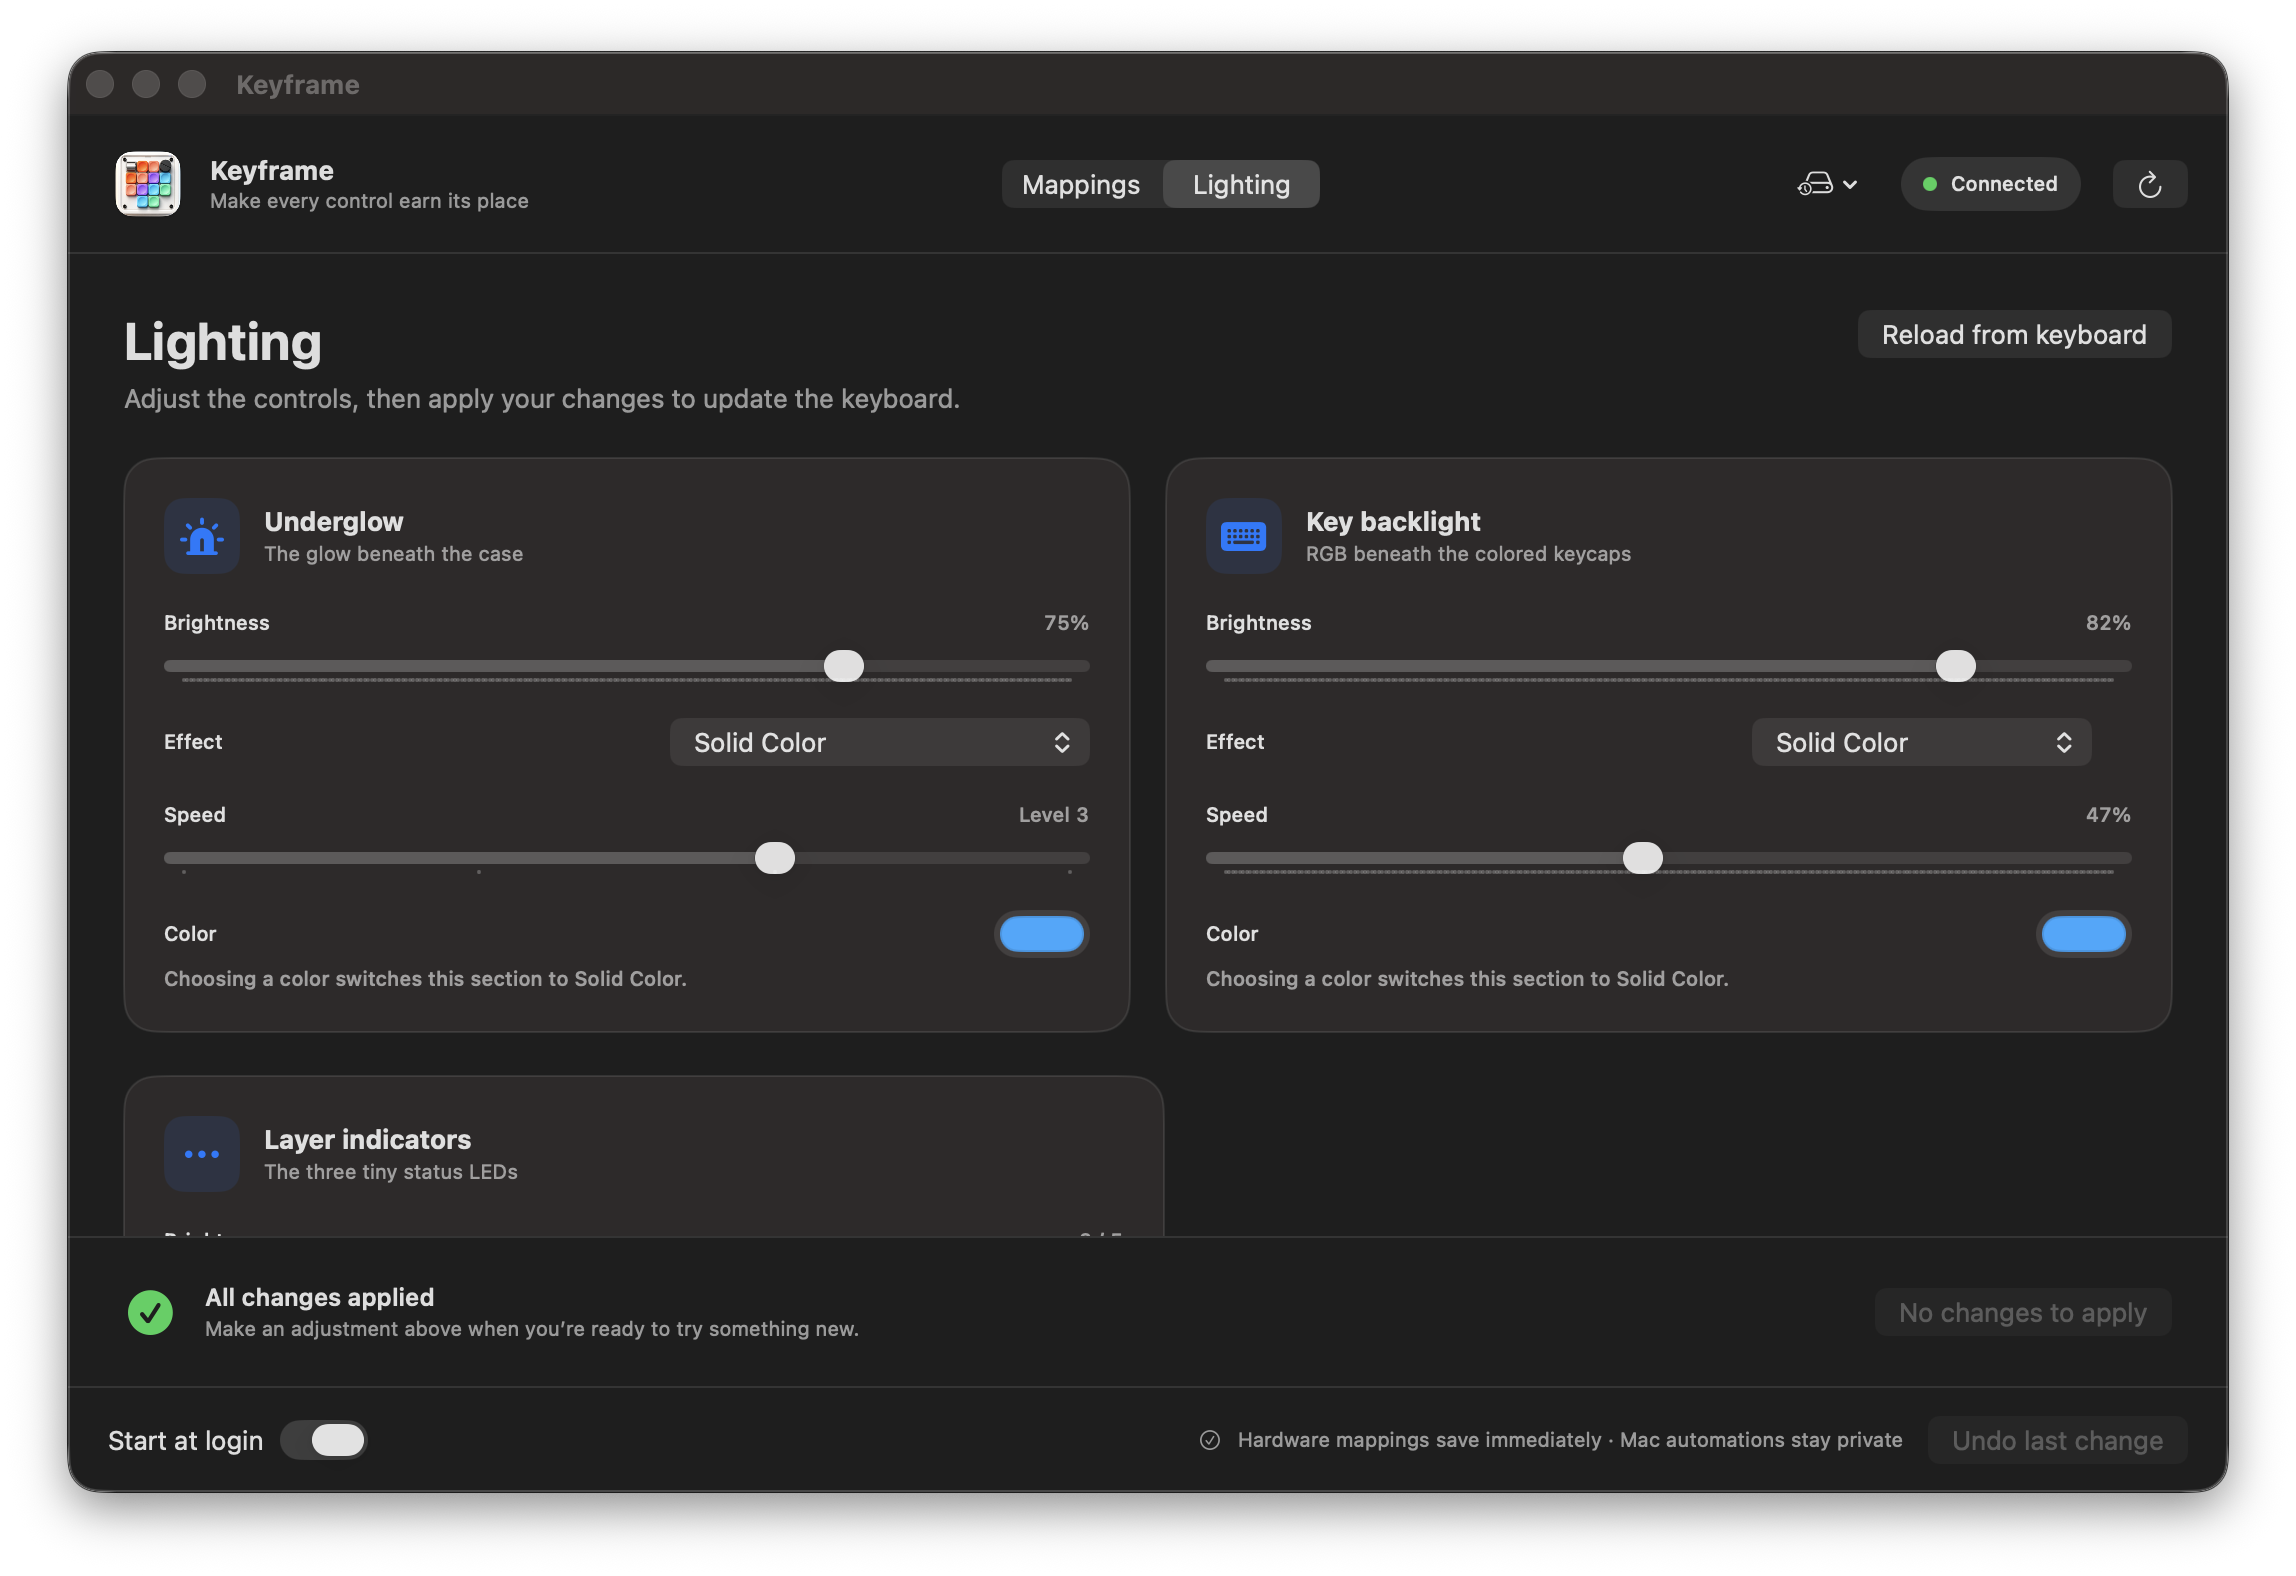This screenshot has width=2296, height=1576.
Task: Click the Underglow Speed slider handle
Action: 775,858
